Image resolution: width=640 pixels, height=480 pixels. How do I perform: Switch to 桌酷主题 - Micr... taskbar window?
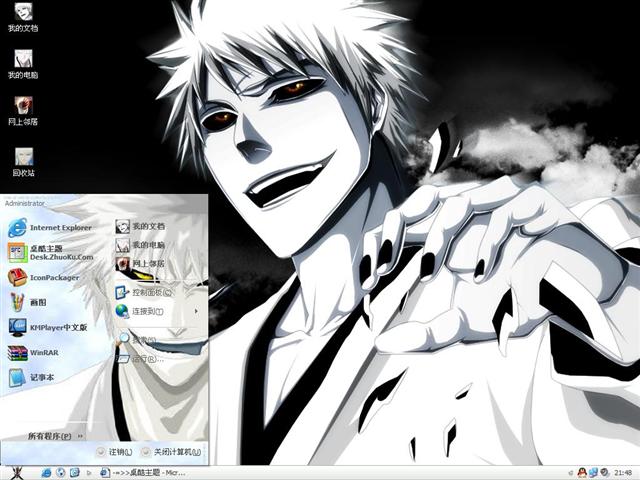point(143,473)
